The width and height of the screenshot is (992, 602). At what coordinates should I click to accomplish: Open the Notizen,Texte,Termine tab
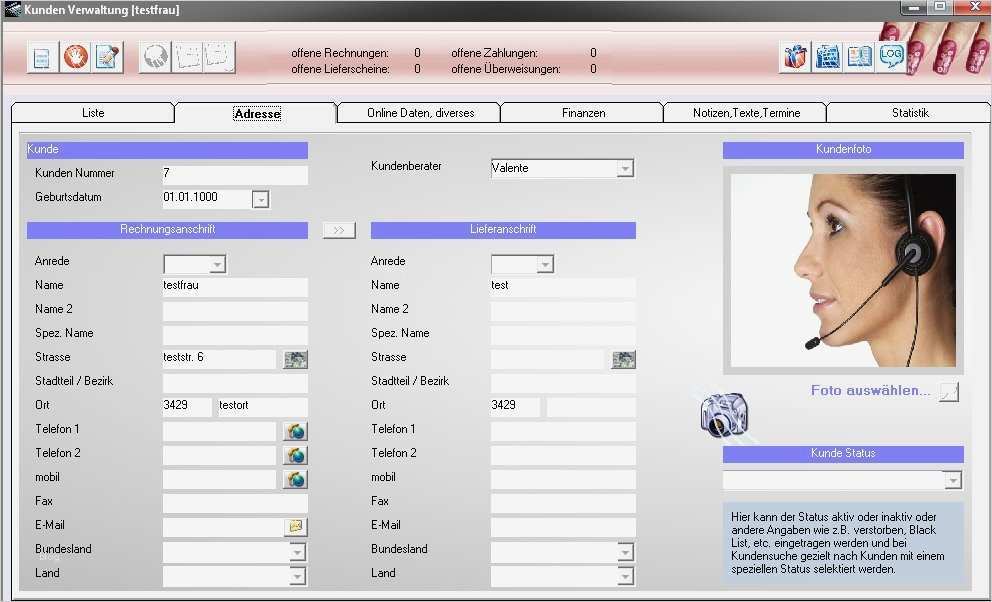pyautogui.click(x=744, y=113)
